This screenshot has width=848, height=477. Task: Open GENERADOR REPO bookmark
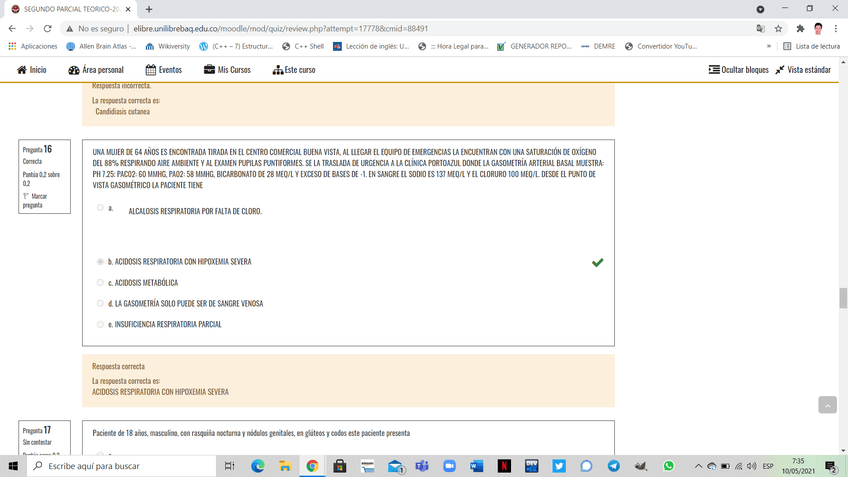coord(534,47)
